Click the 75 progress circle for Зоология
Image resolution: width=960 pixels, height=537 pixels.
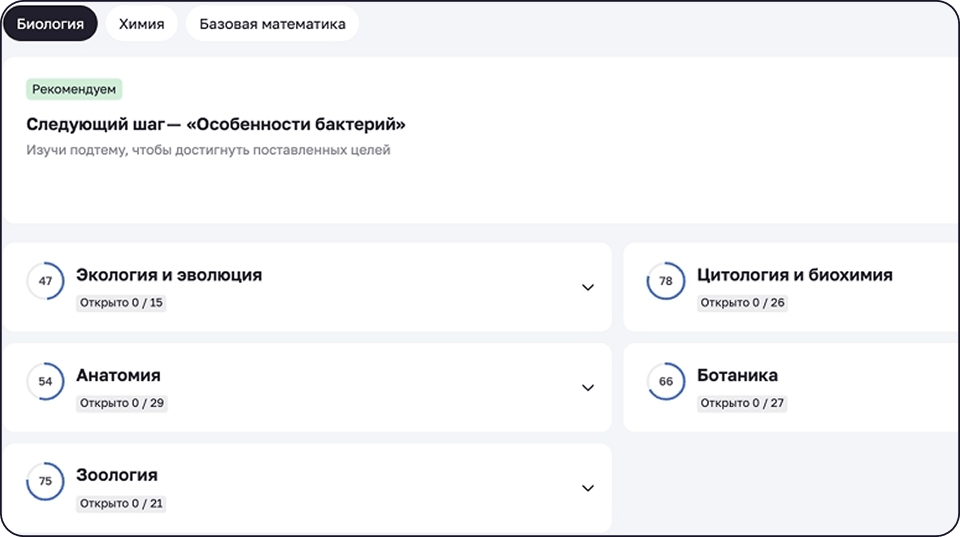(45, 481)
